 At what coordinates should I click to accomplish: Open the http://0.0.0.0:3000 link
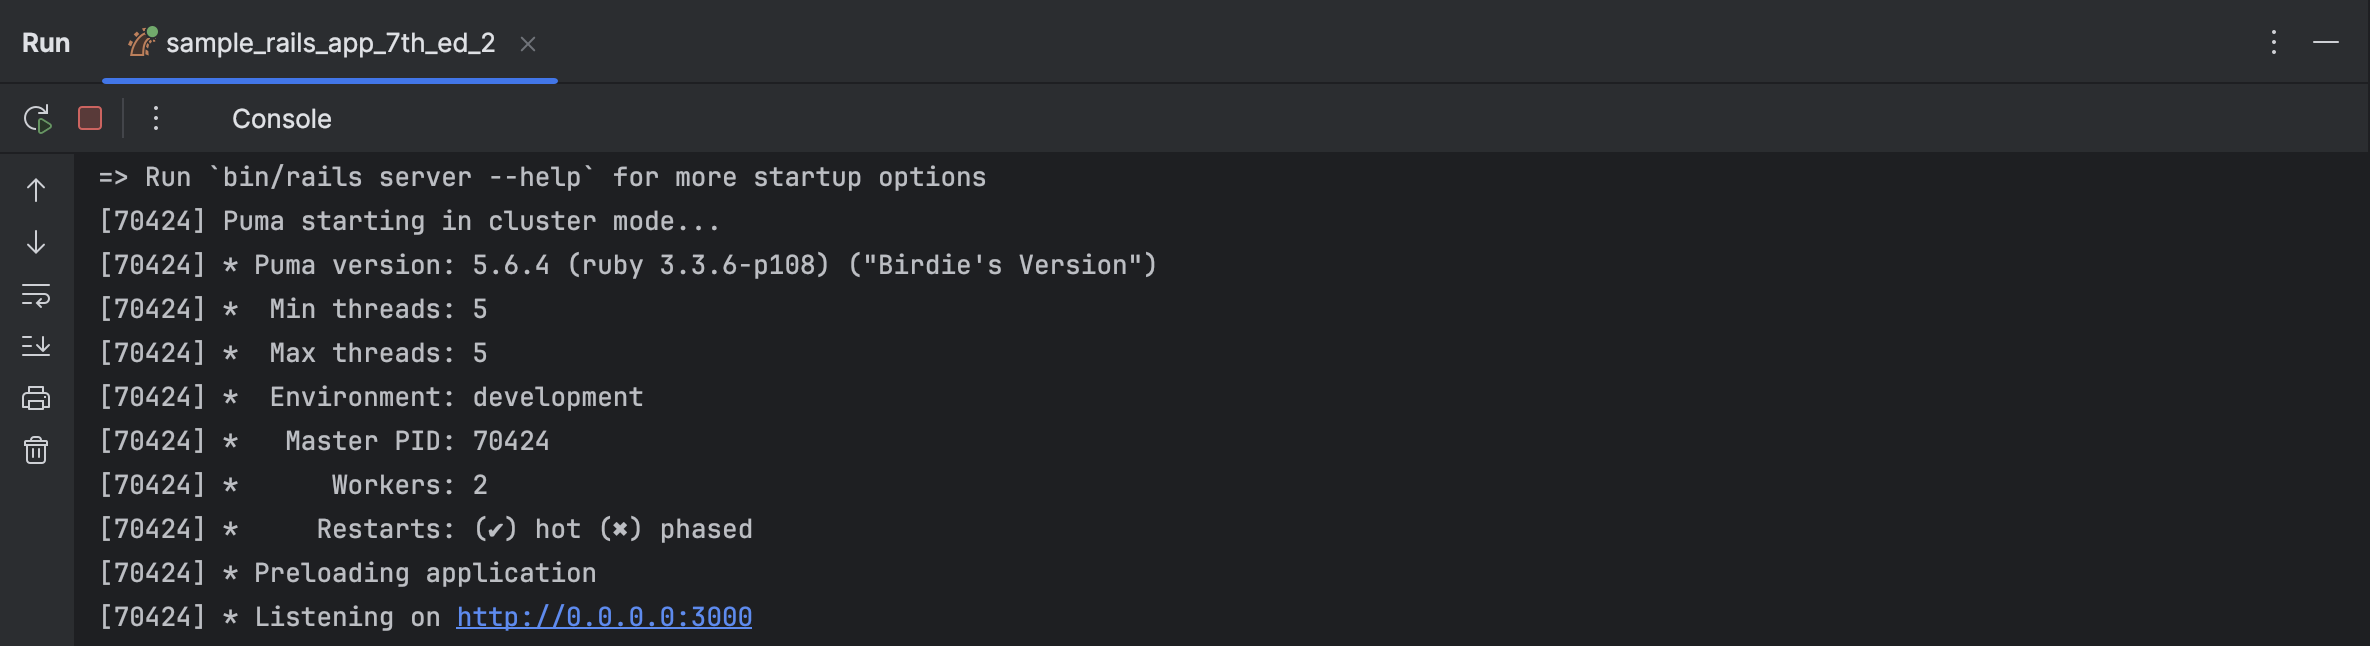coord(603,616)
